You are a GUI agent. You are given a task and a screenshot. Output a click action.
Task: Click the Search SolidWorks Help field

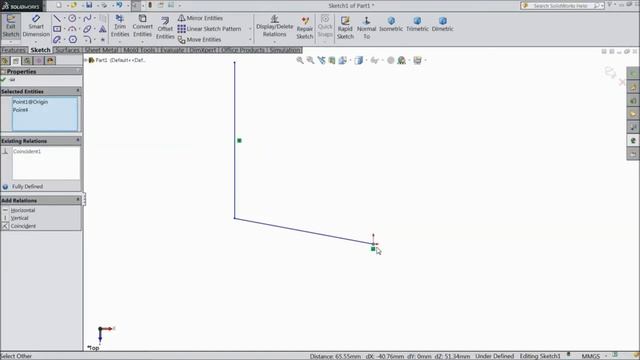point(562,5)
